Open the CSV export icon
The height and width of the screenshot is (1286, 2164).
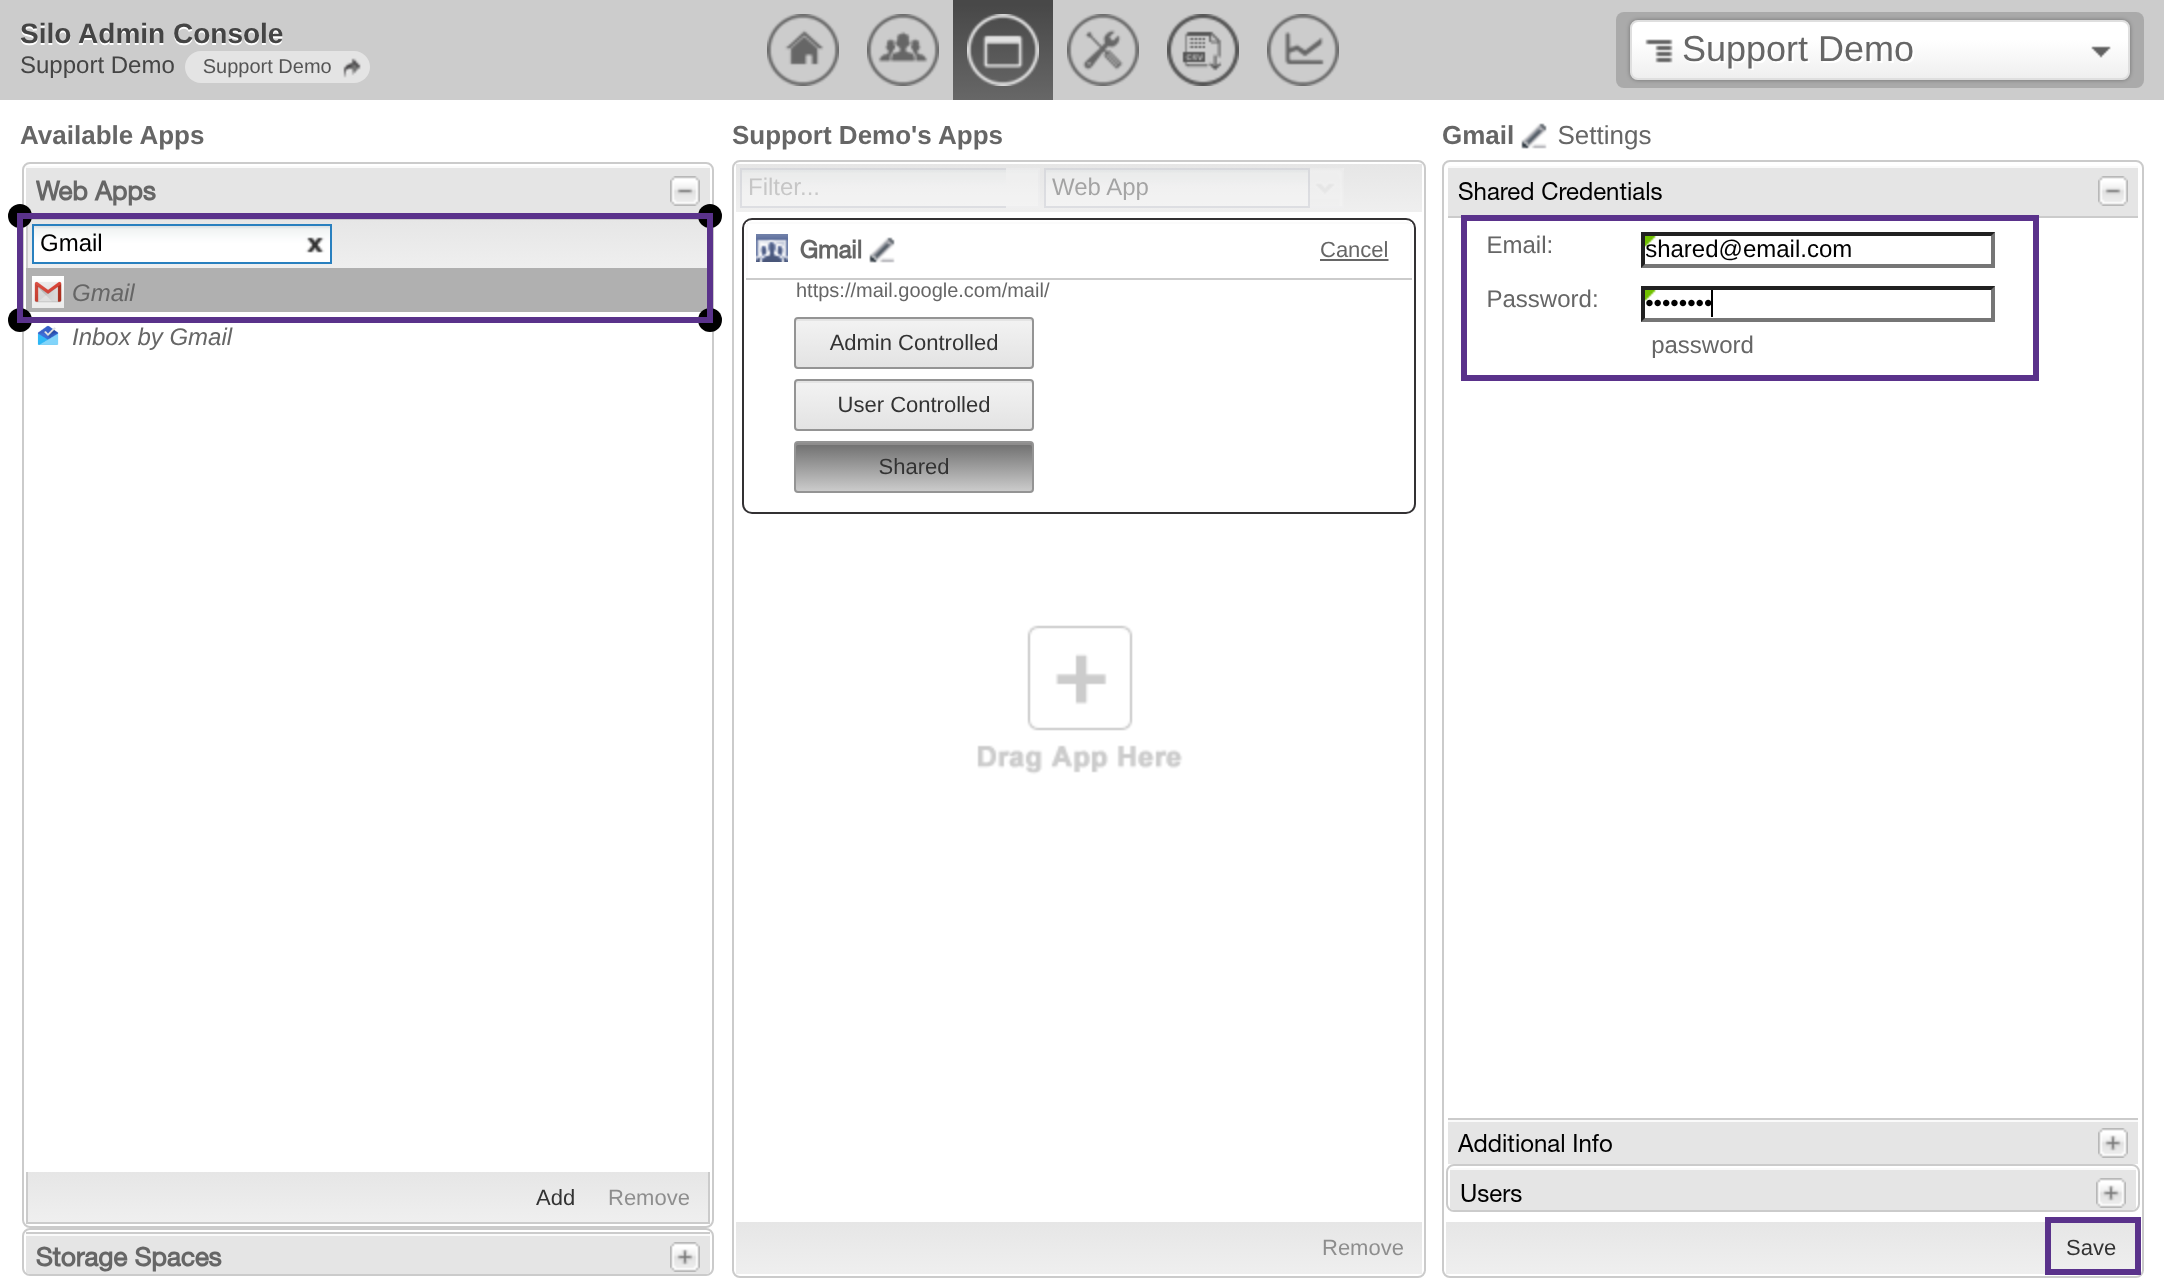pyautogui.click(x=1202, y=50)
